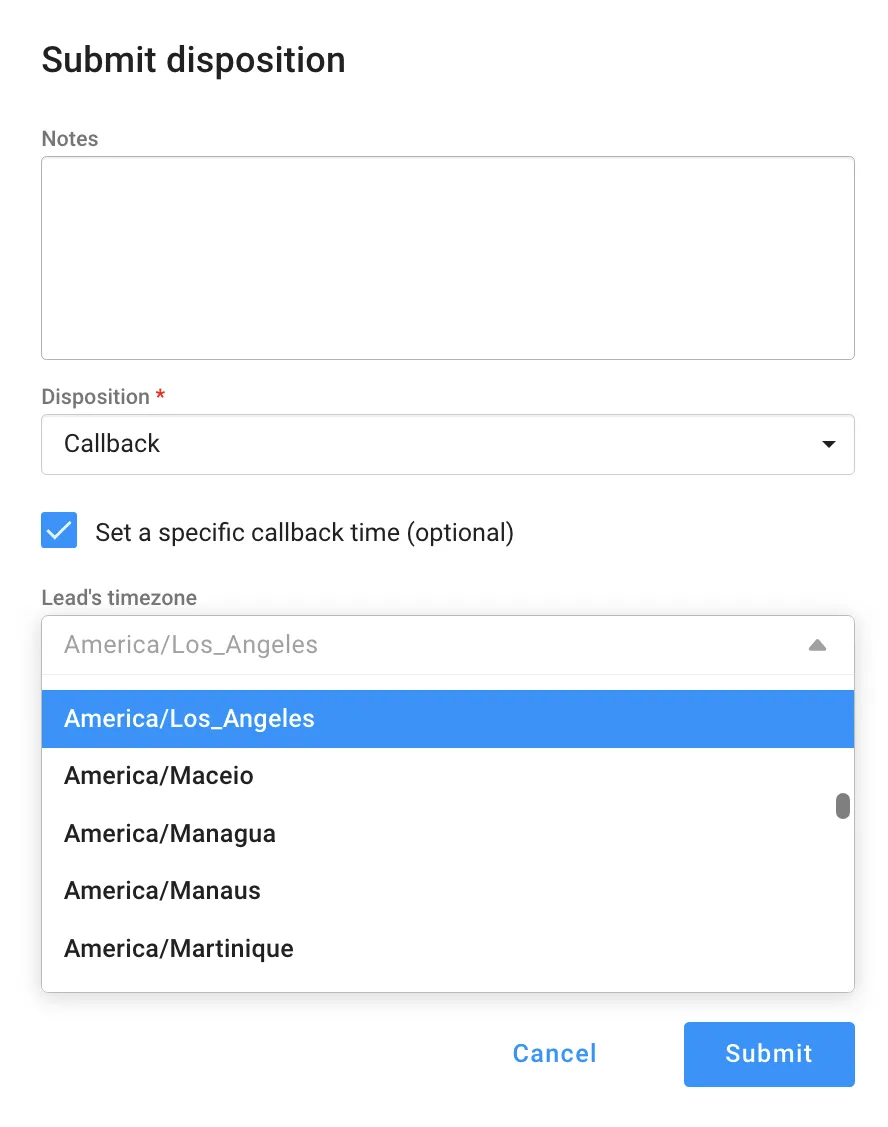Uncheck the specific callback time checkbox
This screenshot has width=888, height=1127.
click(59, 531)
